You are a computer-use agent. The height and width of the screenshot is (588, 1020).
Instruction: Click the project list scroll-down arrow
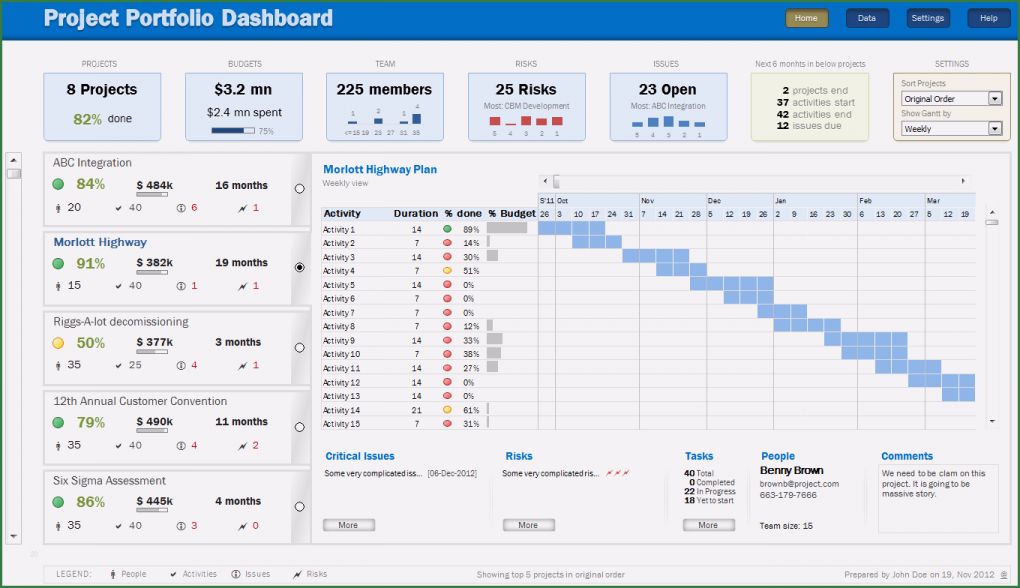tap(13, 537)
